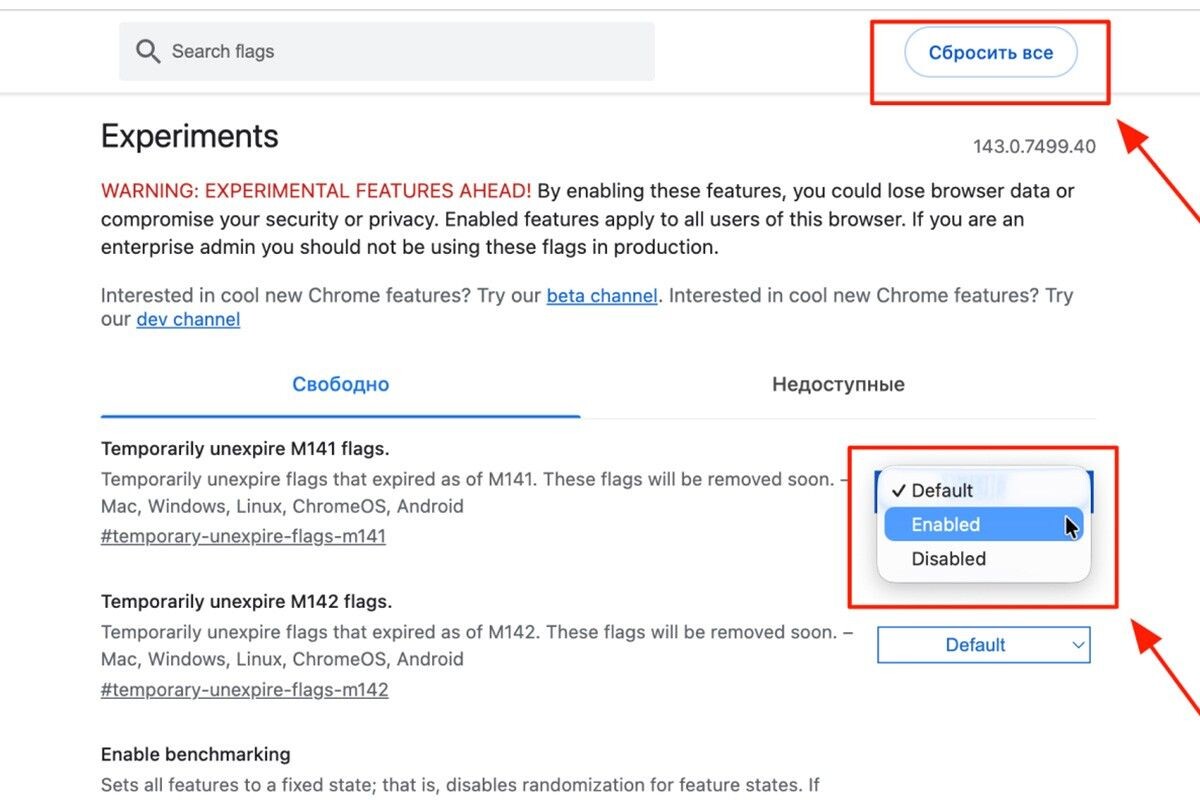The width and height of the screenshot is (1200, 800).
Task: Select Enabled in the M141 flag menu
Action: tap(946, 524)
